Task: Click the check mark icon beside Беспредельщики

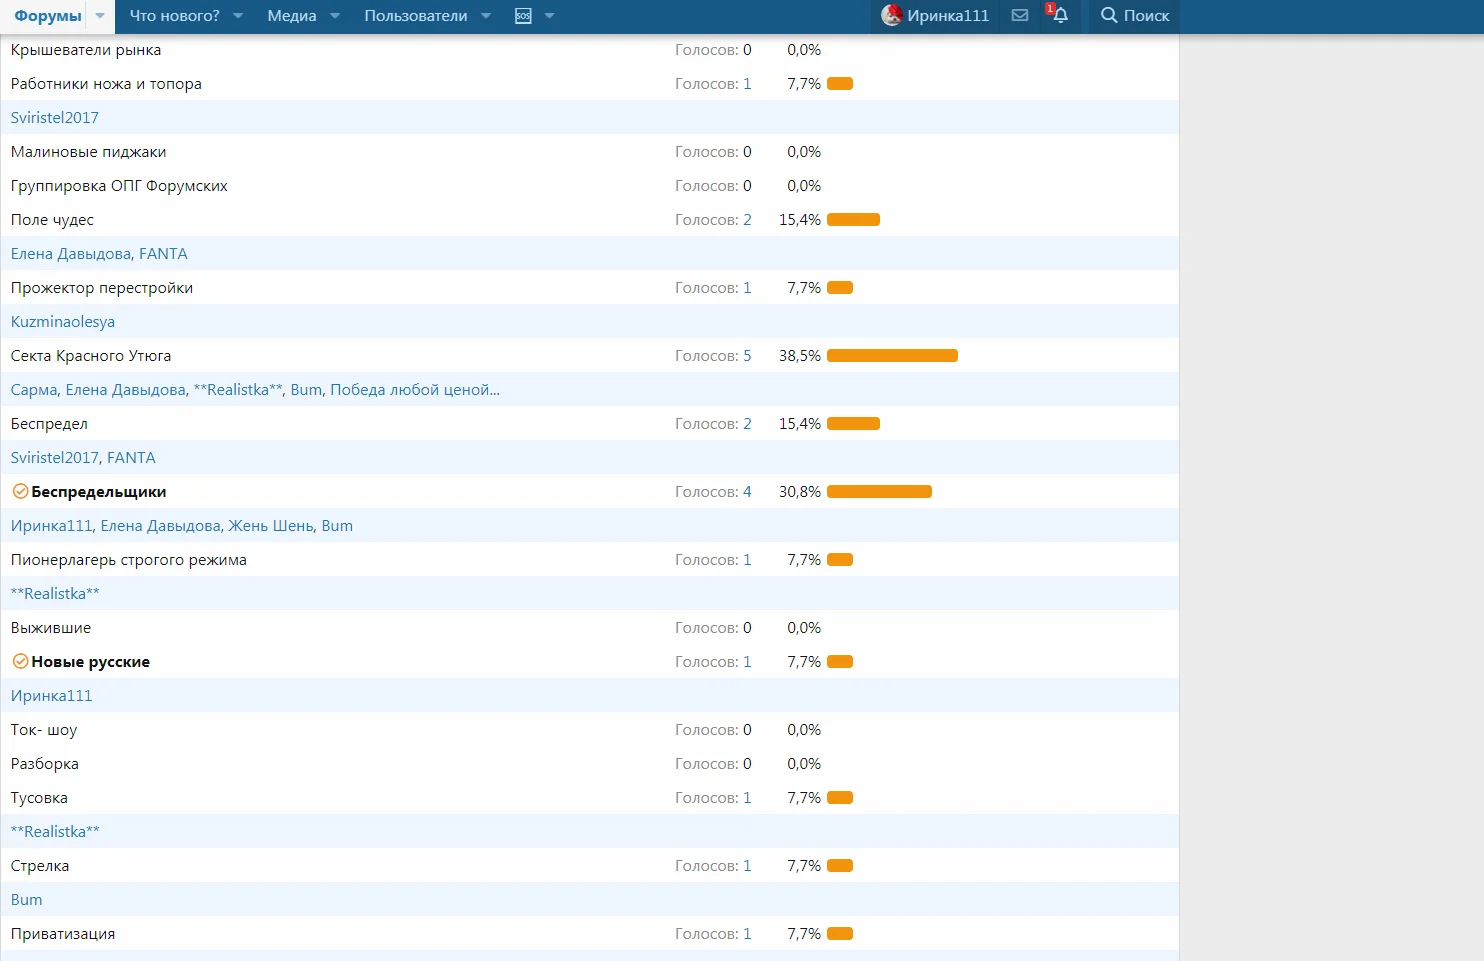Action: tap(20, 492)
